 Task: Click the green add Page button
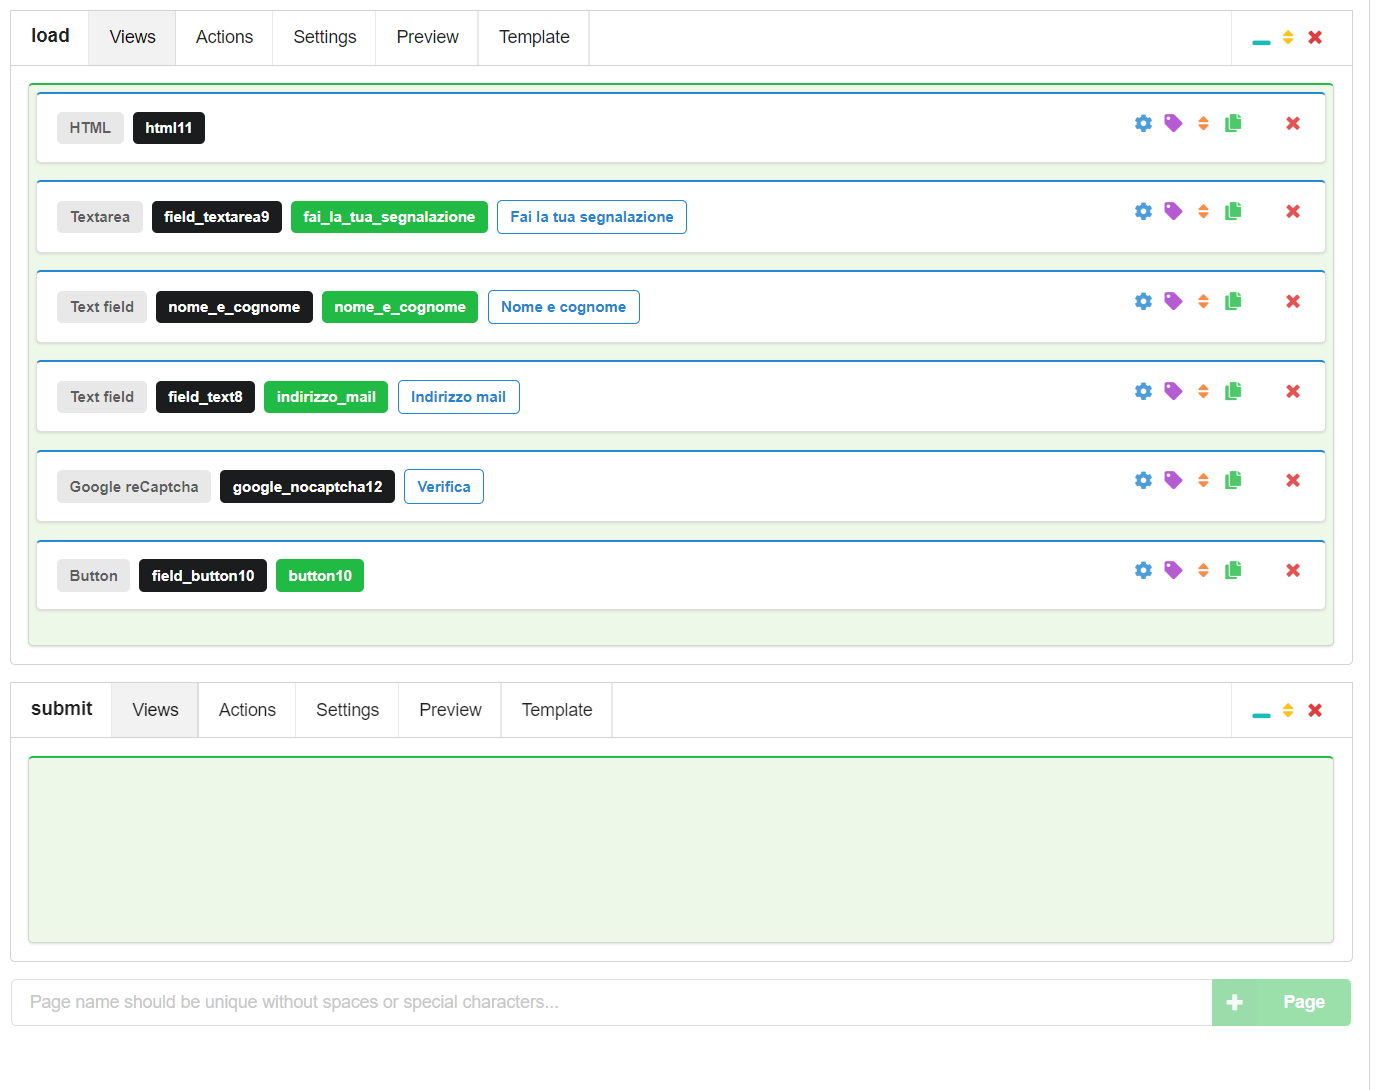pyautogui.click(x=1281, y=1002)
